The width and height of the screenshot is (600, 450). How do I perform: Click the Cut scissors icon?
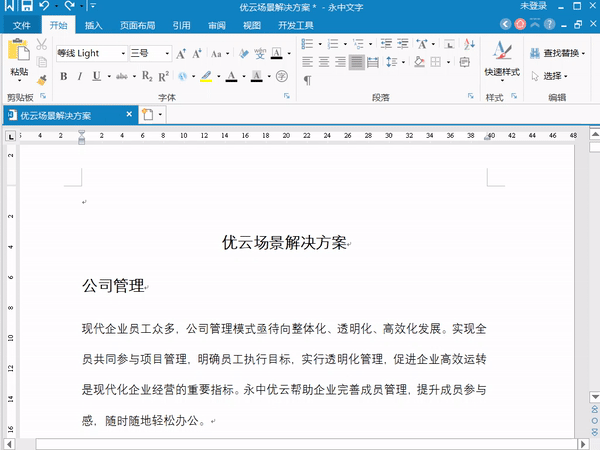point(42,44)
